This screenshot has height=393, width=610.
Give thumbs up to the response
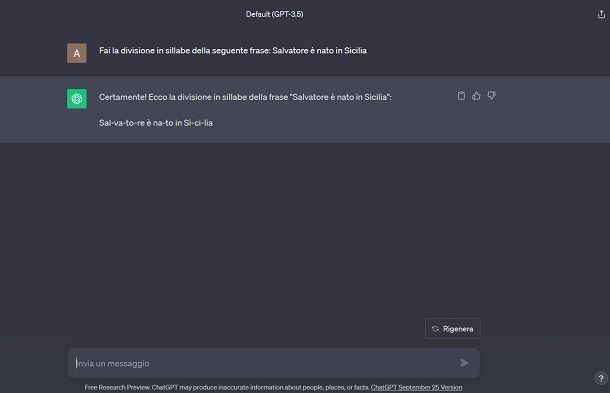tap(476, 96)
